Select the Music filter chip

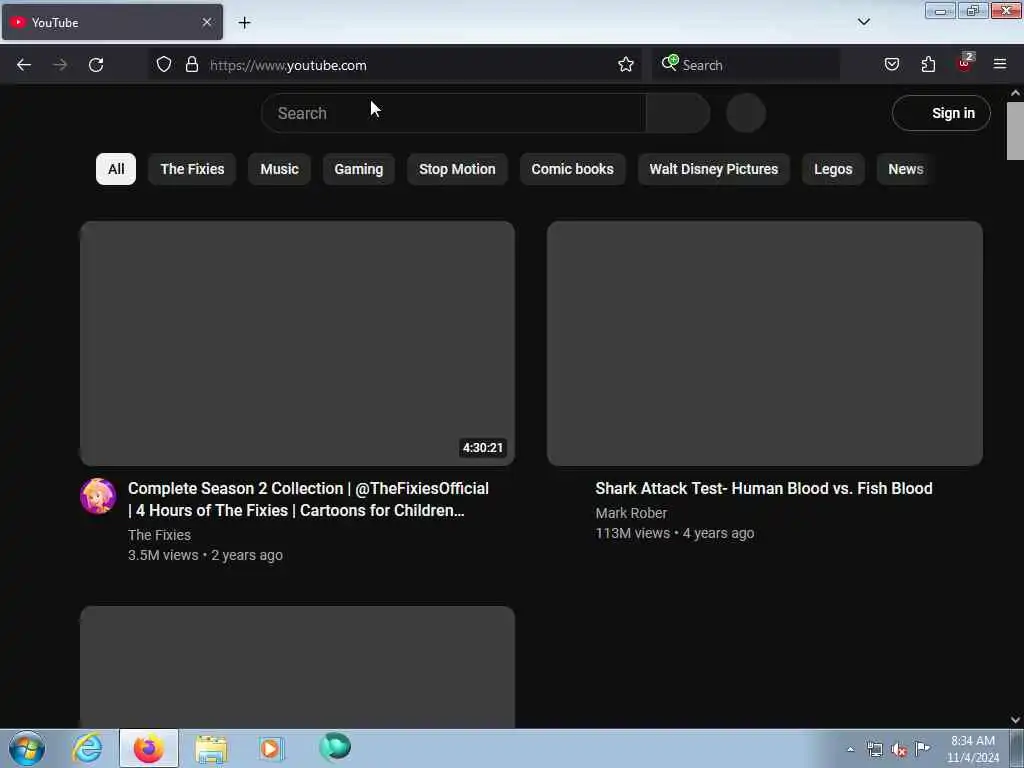pos(280,169)
